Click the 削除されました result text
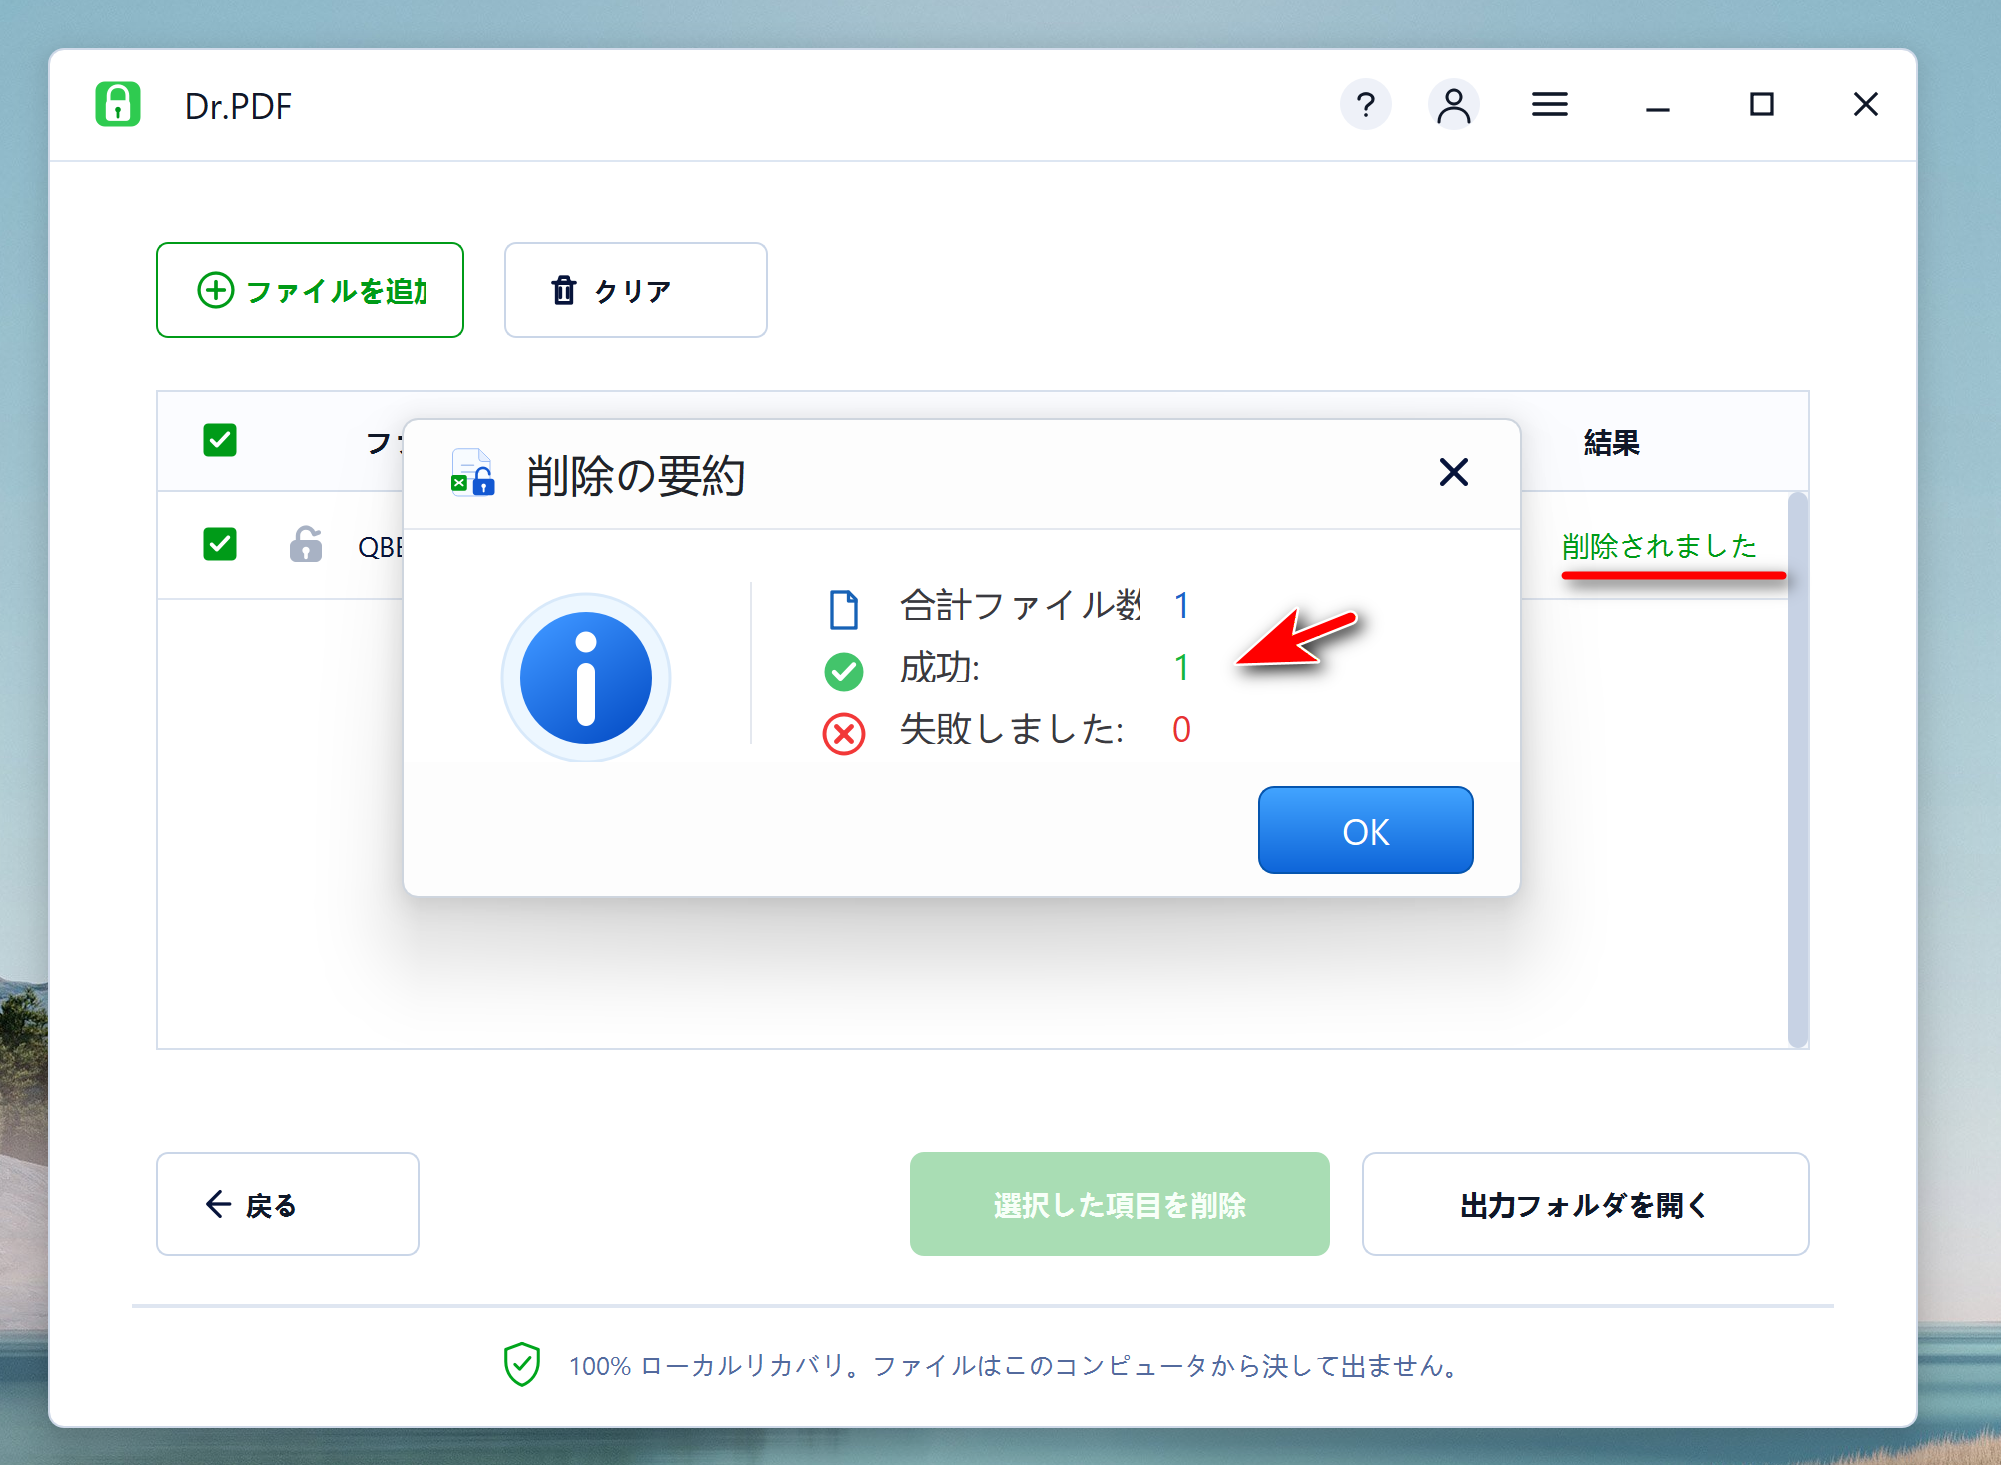The image size is (2001, 1465). pyautogui.click(x=1659, y=546)
